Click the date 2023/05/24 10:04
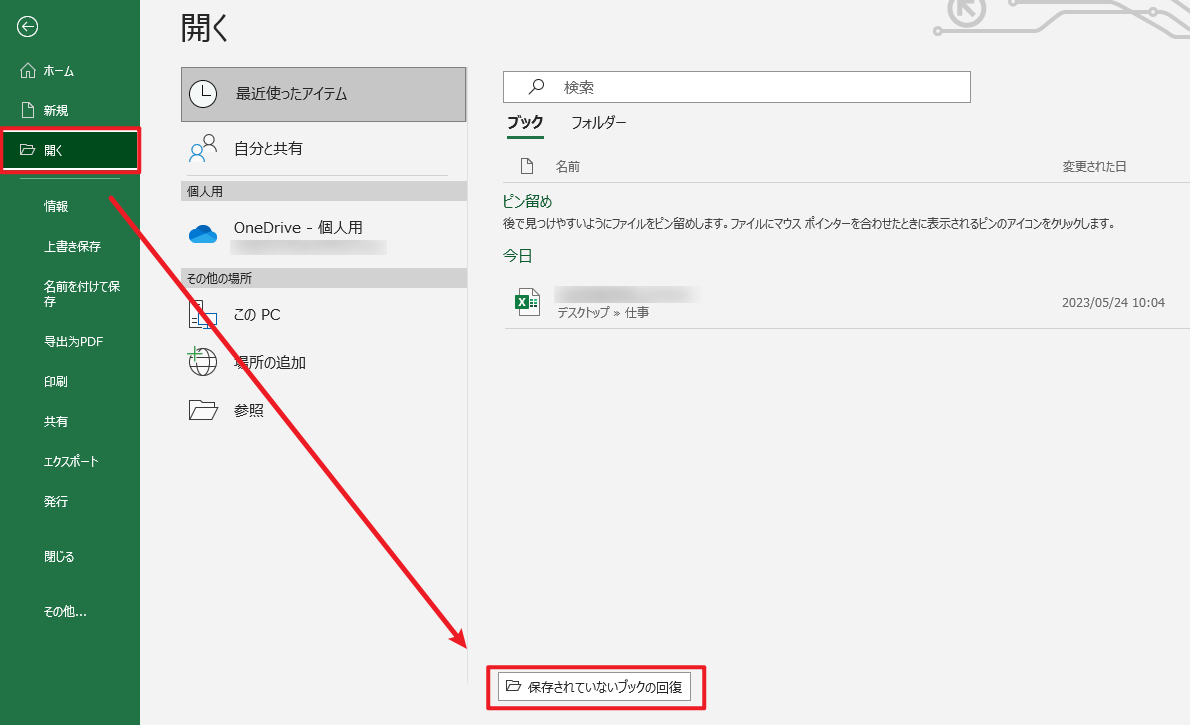The width and height of the screenshot is (1190, 725). tap(1113, 302)
